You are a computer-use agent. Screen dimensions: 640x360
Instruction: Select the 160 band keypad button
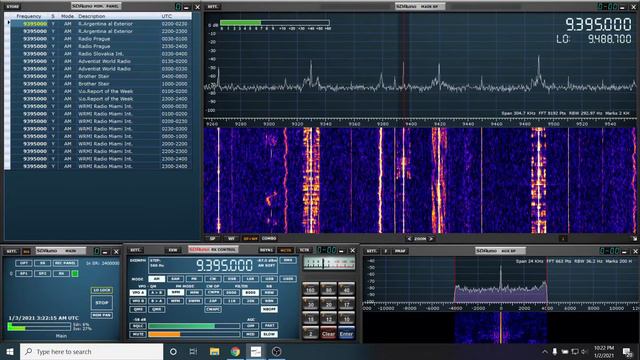click(x=311, y=289)
